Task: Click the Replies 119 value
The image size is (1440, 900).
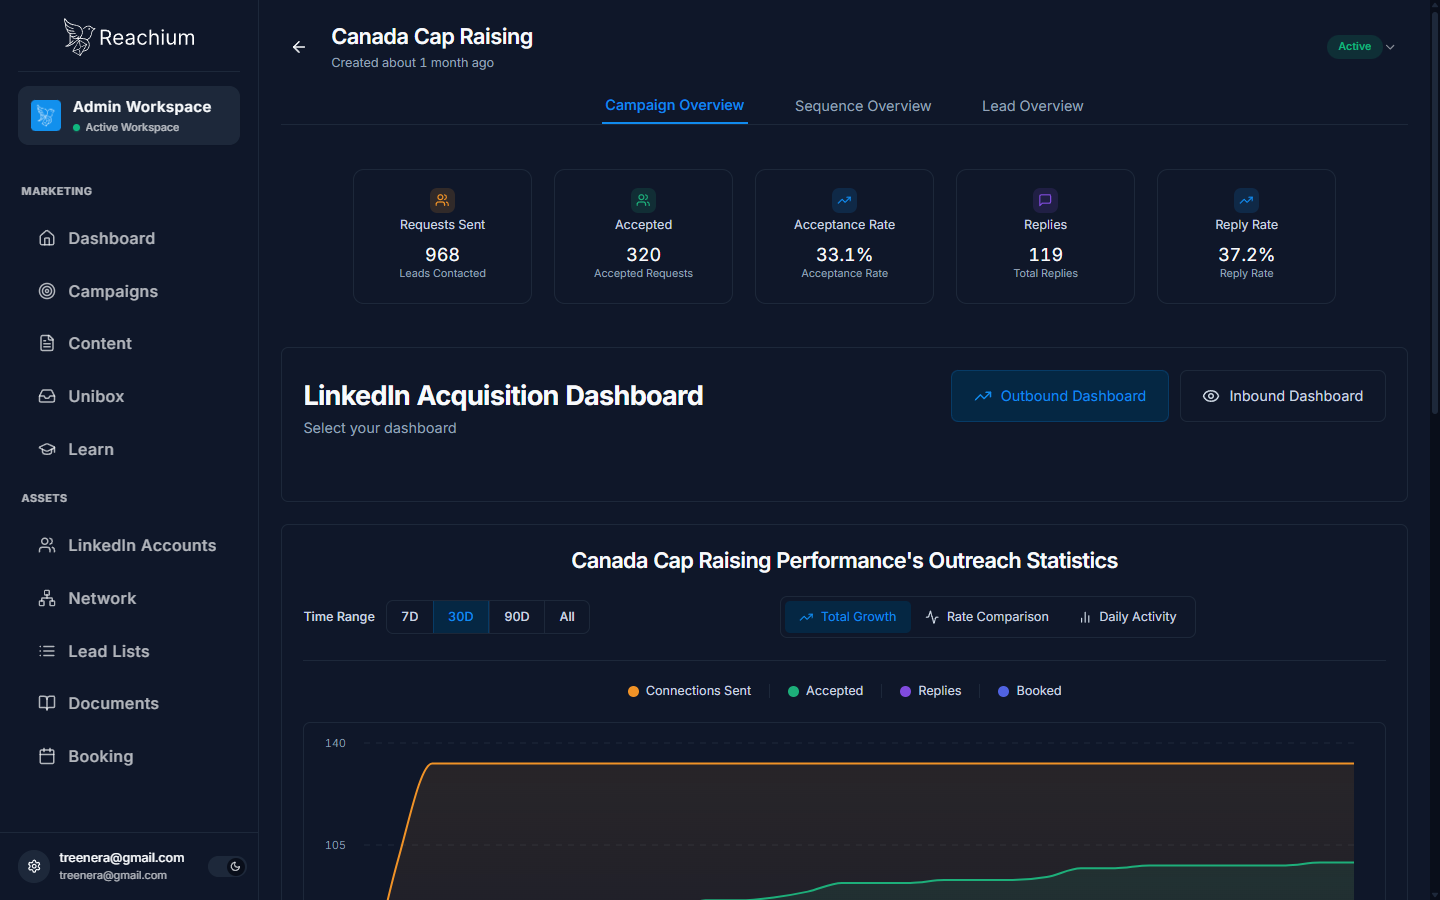Action: (1045, 255)
